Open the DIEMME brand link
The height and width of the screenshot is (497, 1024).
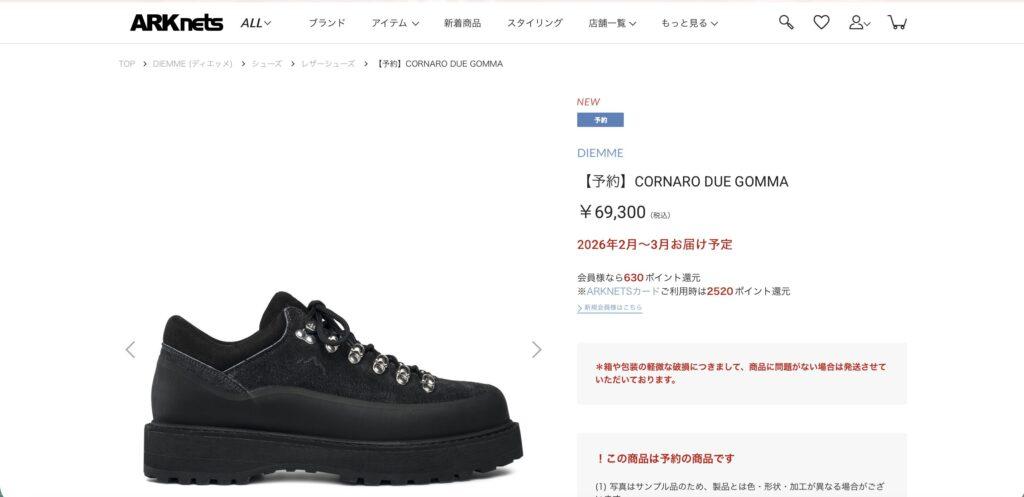point(600,153)
